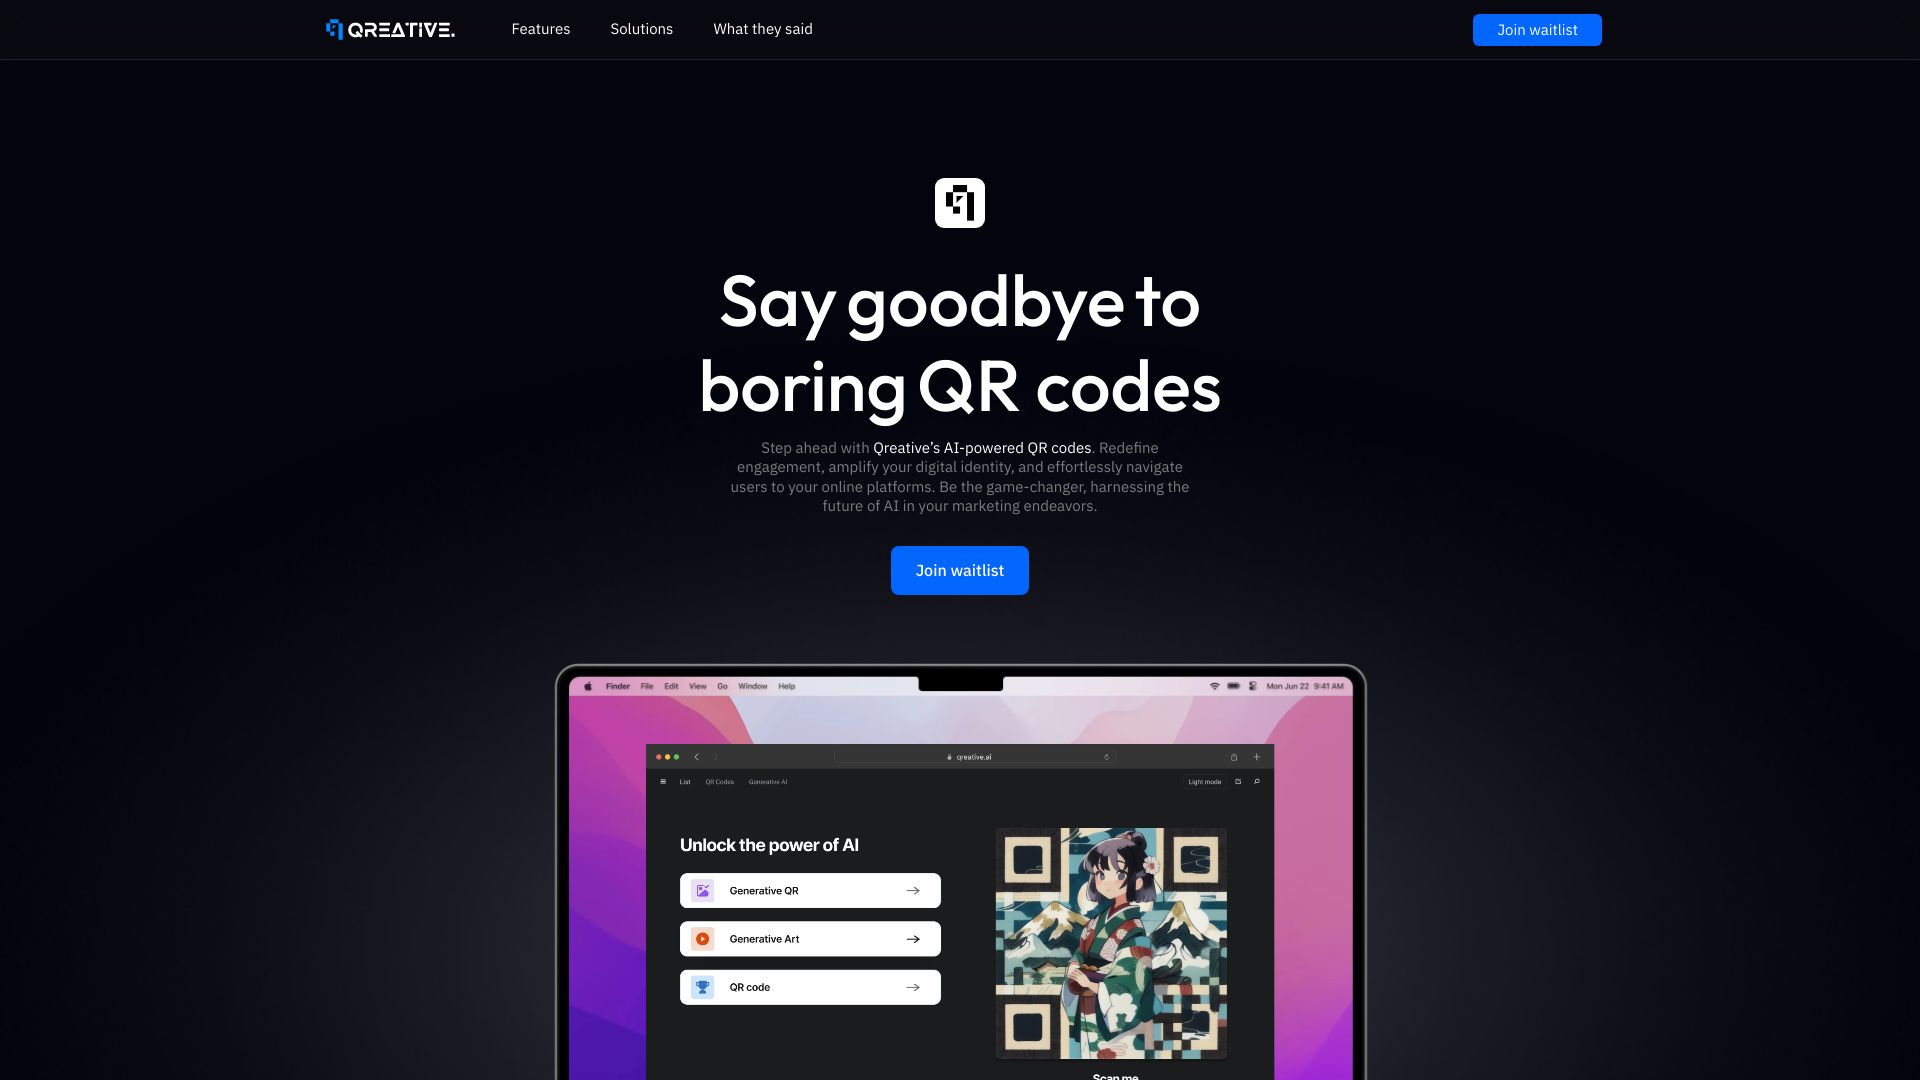Click the Generative QR feature icon
Image resolution: width=1920 pixels, height=1080 pixels.
point(703,890)
